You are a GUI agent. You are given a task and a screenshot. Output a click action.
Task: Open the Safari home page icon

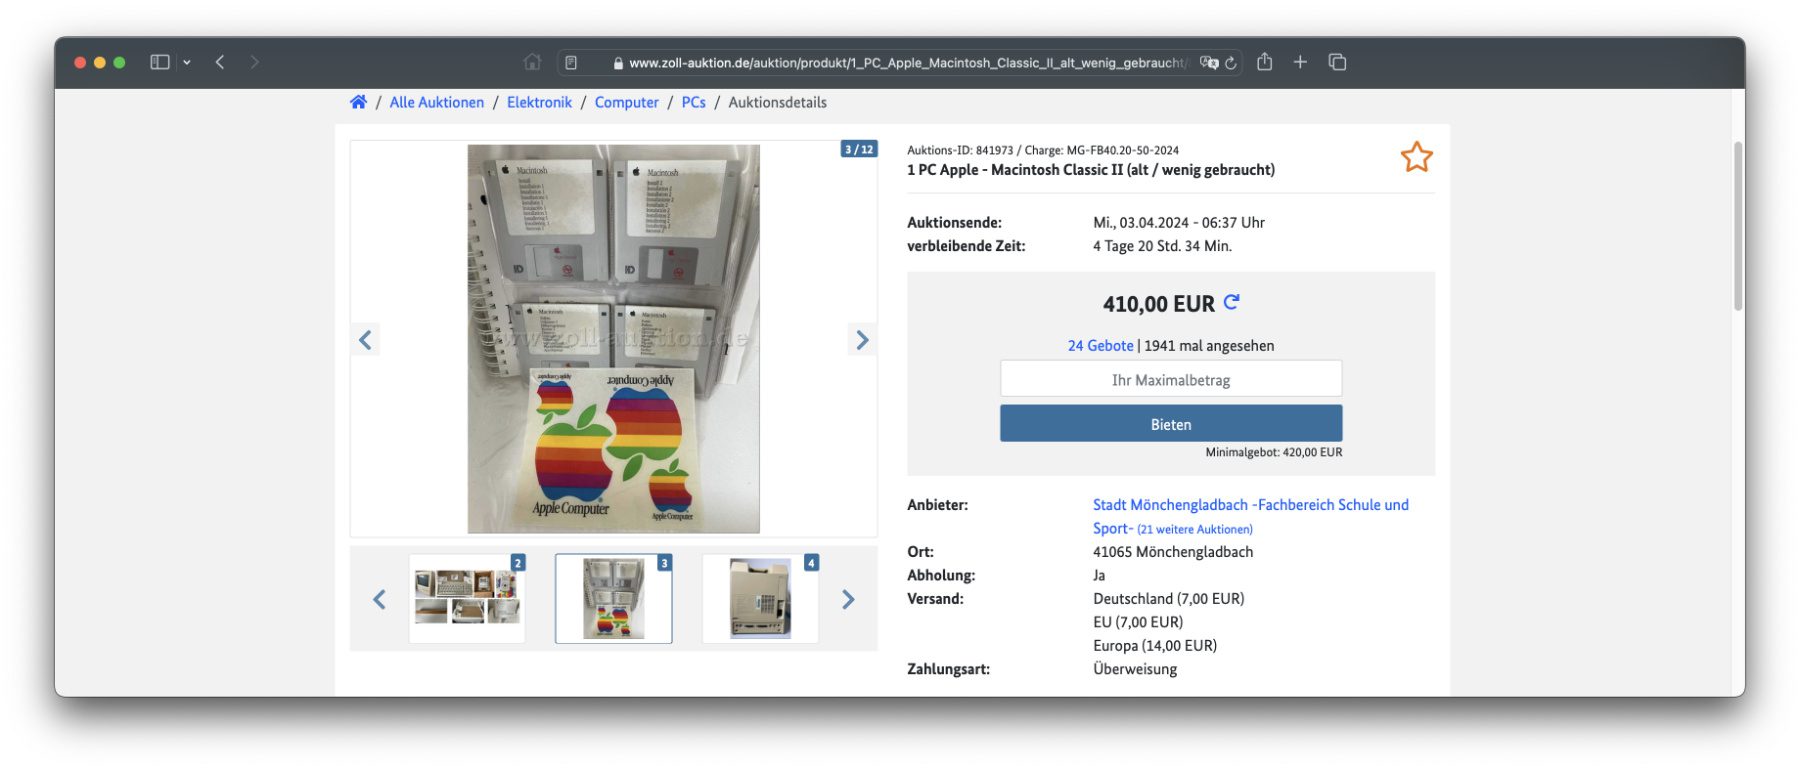click(532, 62)
